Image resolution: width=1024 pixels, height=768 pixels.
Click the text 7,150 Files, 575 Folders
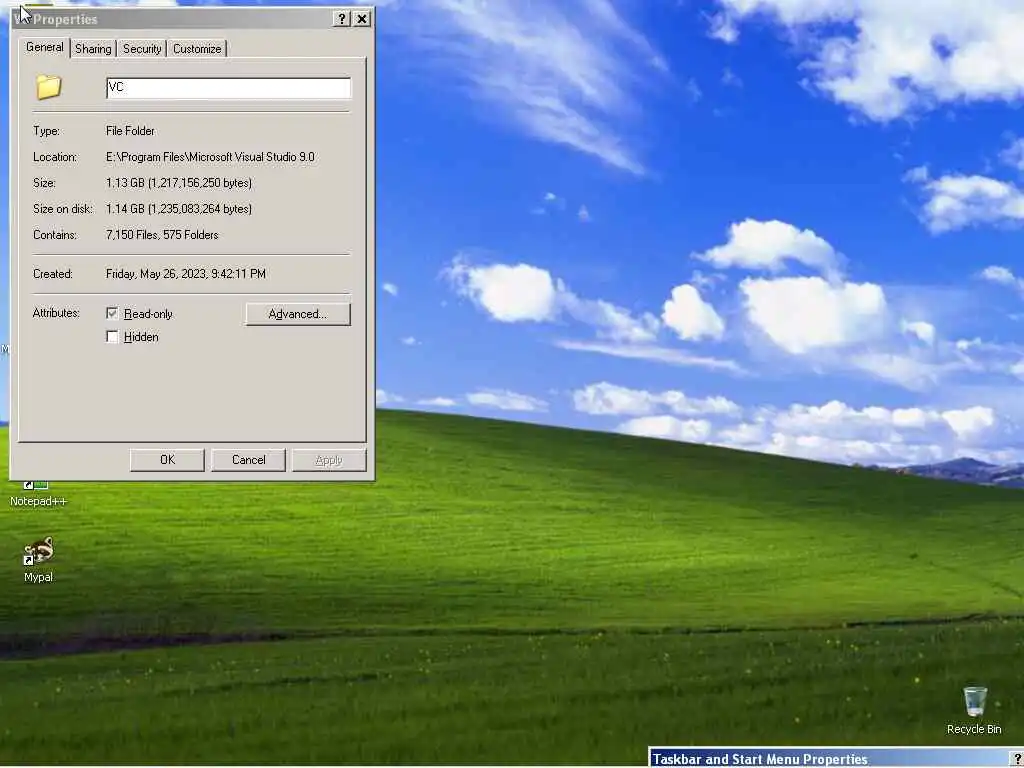162,235
